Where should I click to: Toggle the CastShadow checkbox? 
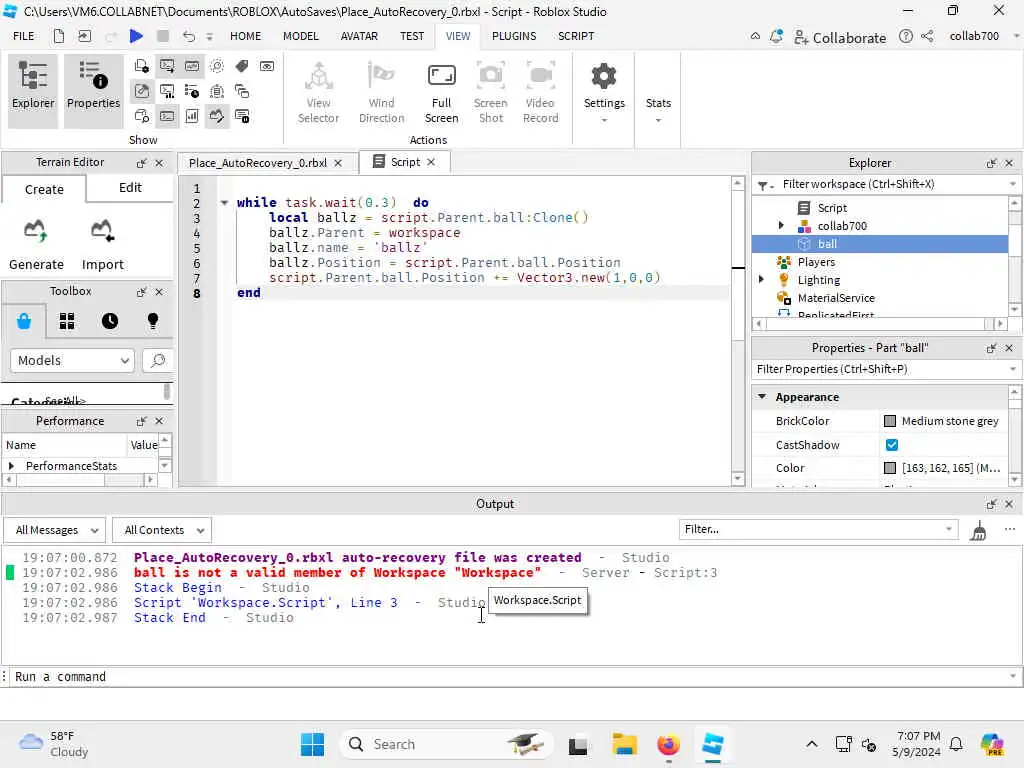[891, 445]
